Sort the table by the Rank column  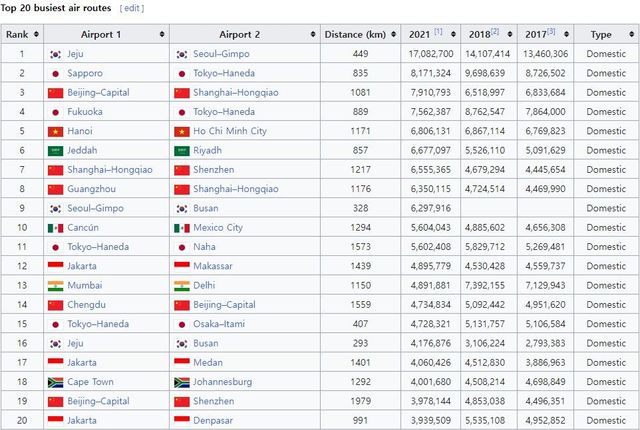(x=37, y=34)
